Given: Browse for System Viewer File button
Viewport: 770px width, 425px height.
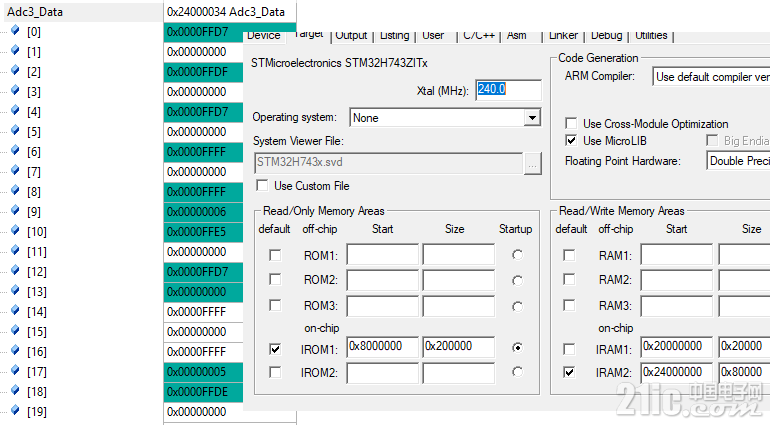Looking at the screenshot, I should tap(533, 164).
